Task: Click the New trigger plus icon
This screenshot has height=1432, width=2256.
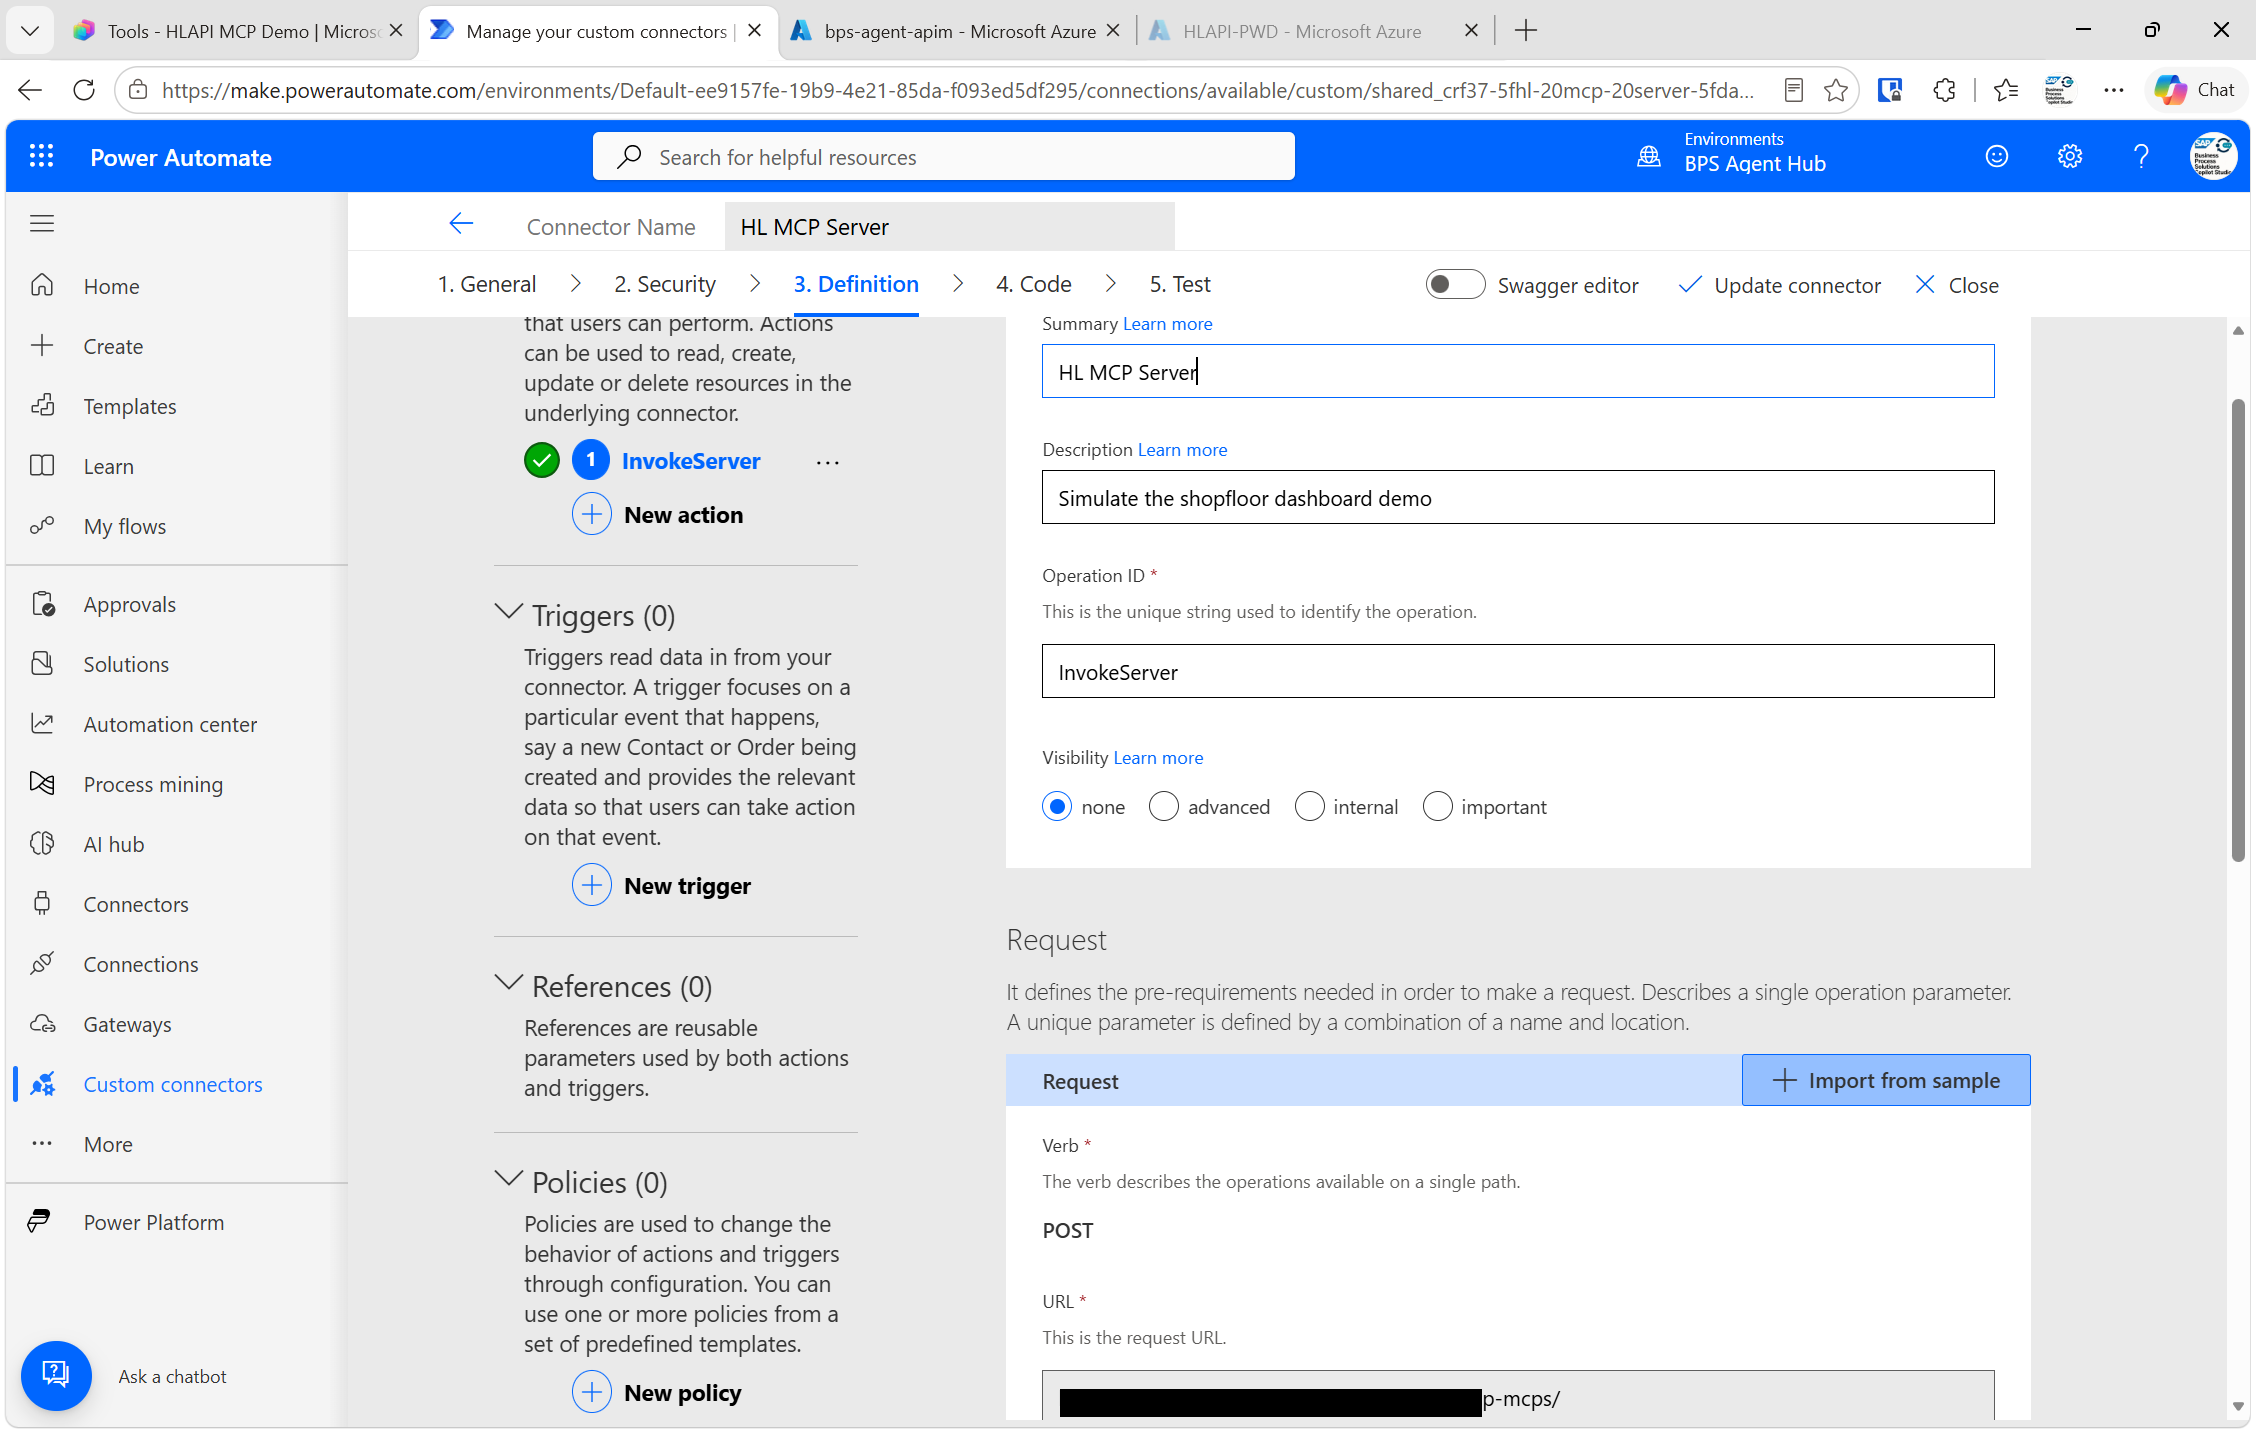Action: 592,885
